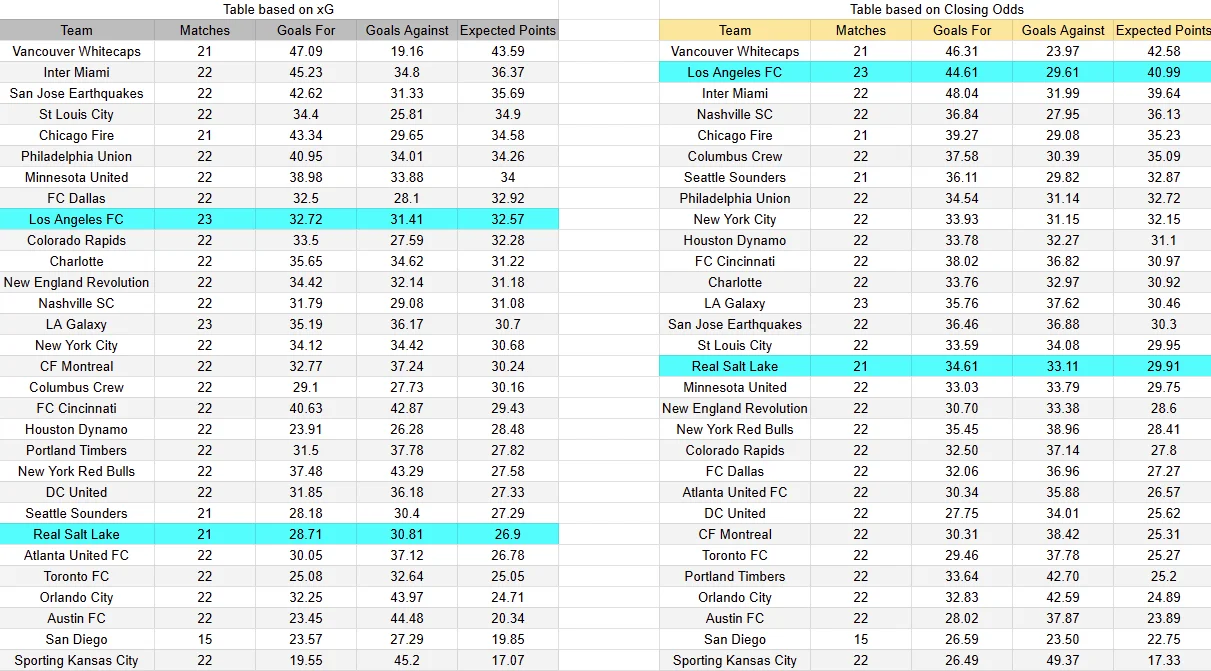The image size is (1211, 671).
Task: Select the Columbus Crew cell in the Closing Odds table
Action: point(735,156)
